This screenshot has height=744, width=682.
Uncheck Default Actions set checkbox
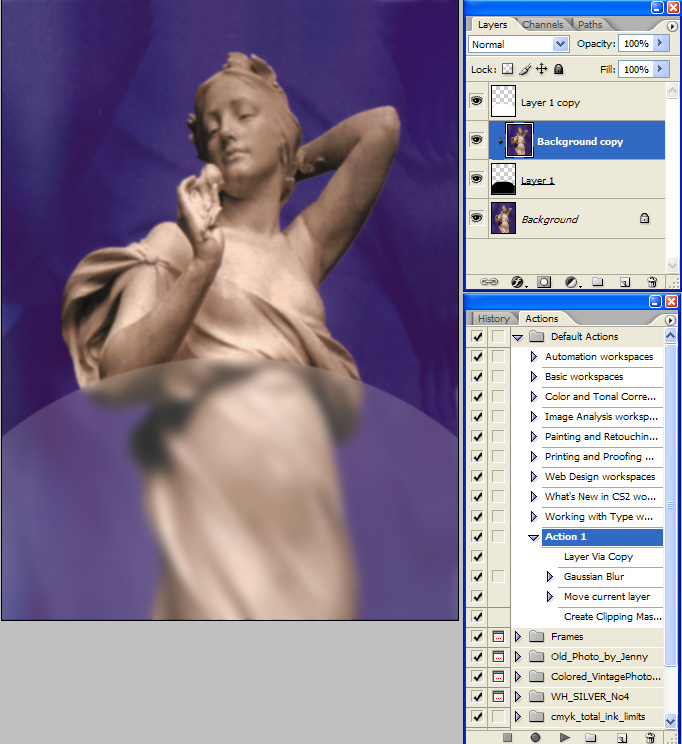pos(477,336)
